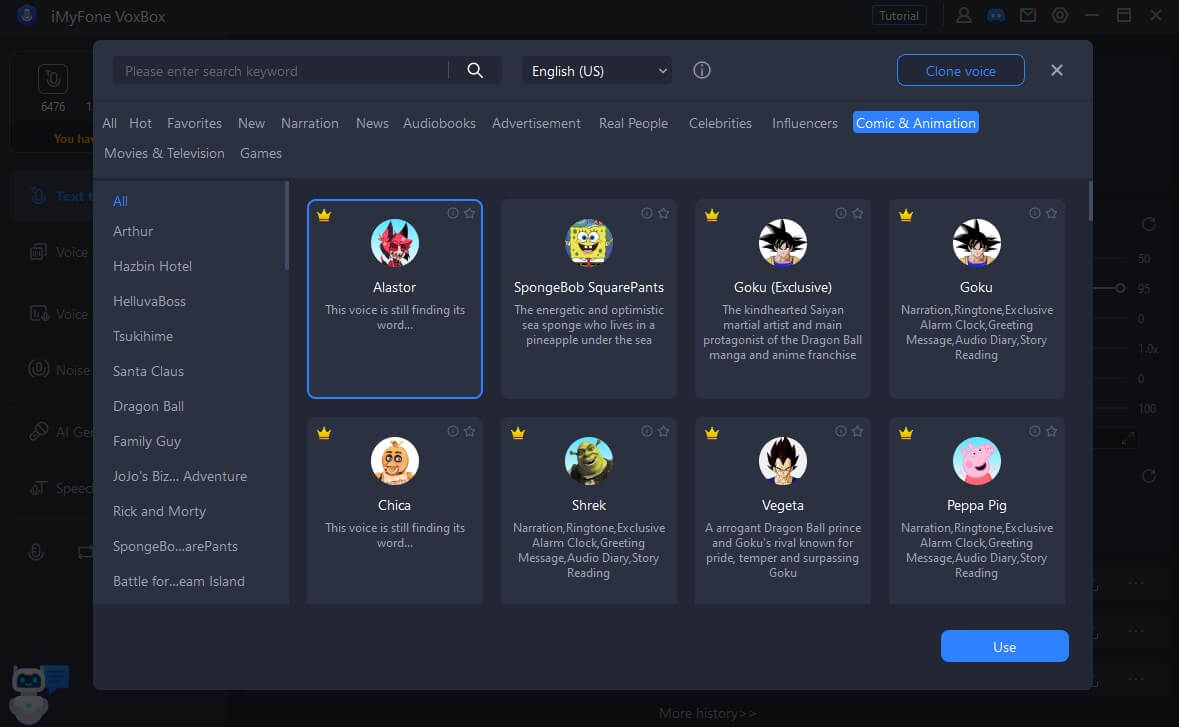Close the voice selection dialog

pos(1056,70)
